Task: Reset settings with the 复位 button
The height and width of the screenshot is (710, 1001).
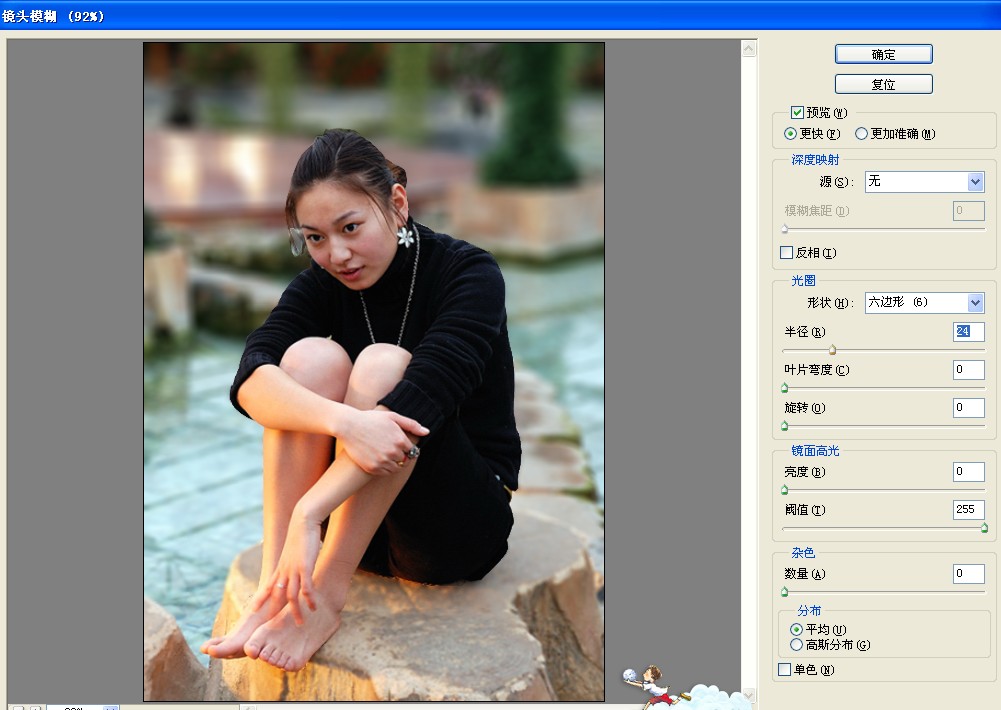Action: (884, 84)
